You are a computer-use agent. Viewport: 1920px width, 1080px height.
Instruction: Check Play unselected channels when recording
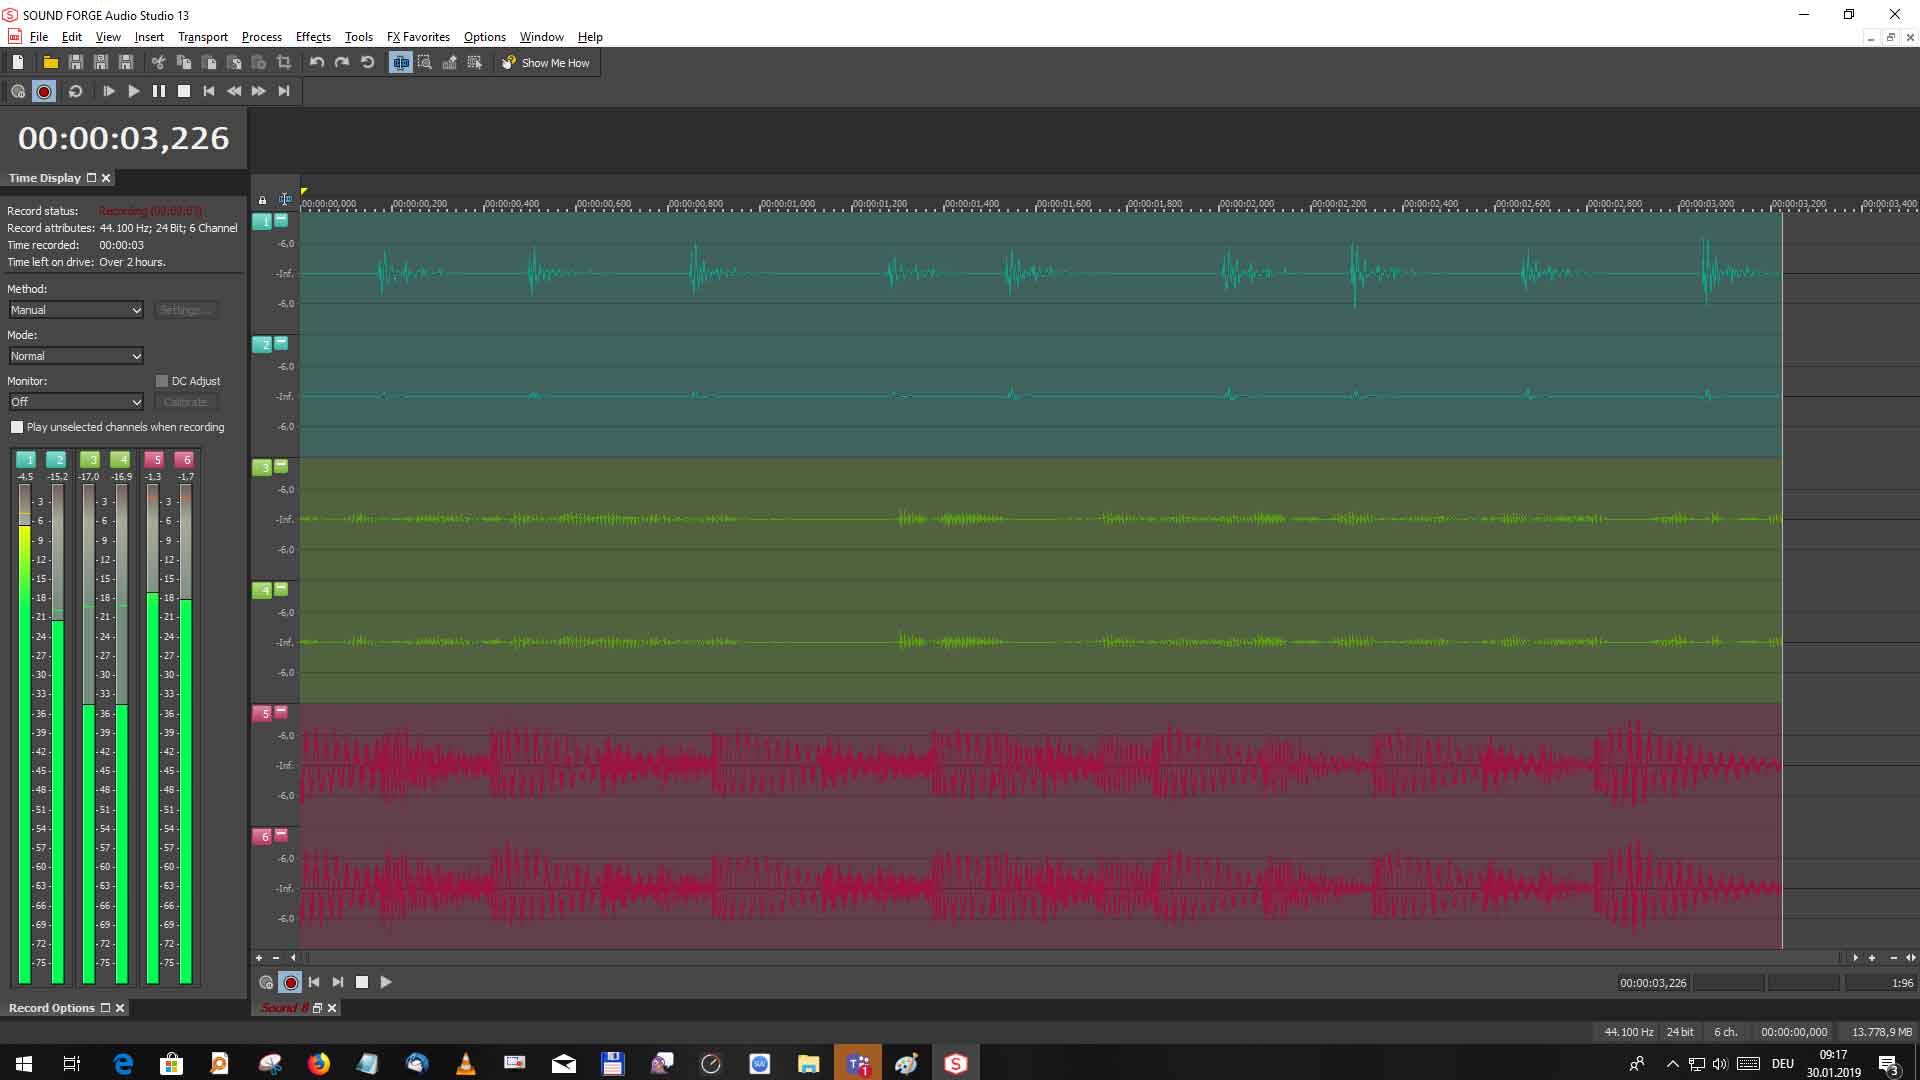17,427
